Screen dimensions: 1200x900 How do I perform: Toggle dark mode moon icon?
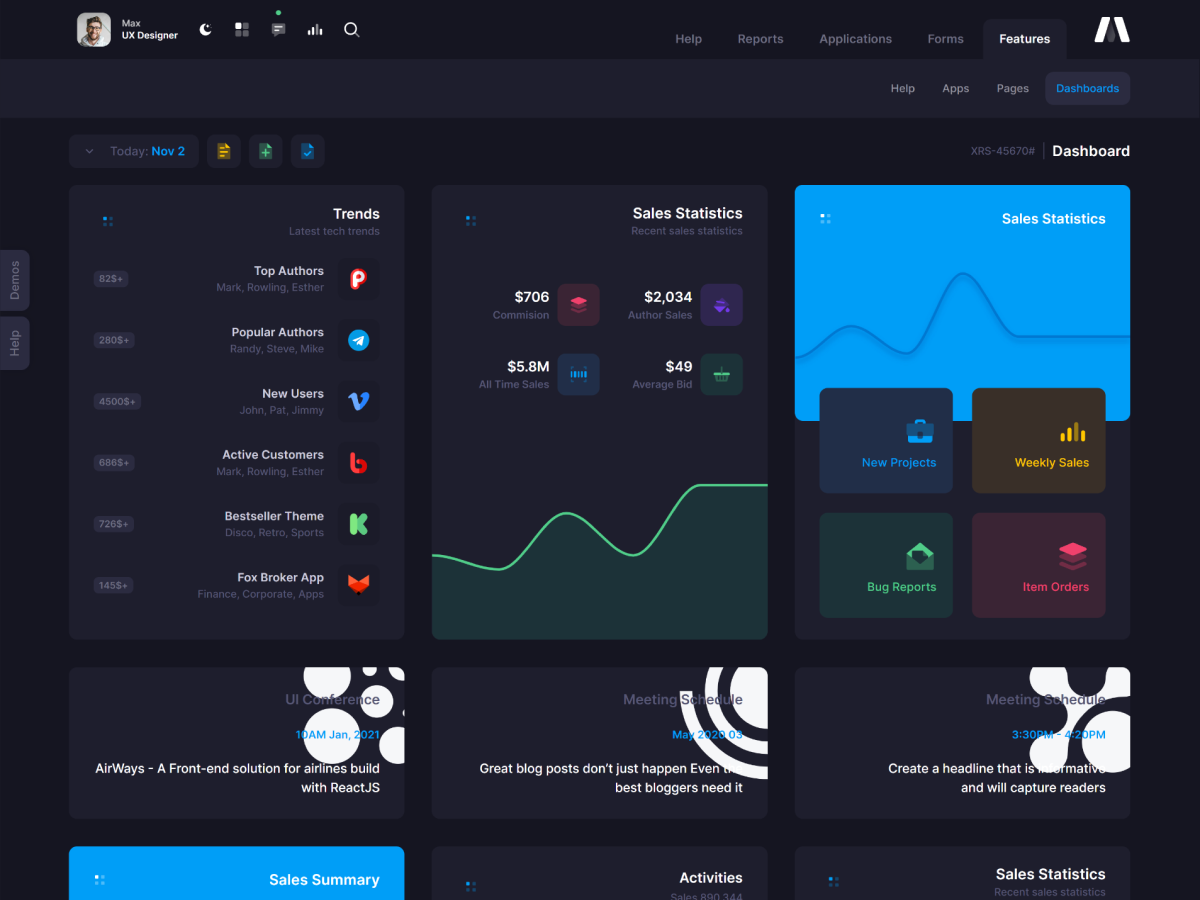(x=205, y=30)
